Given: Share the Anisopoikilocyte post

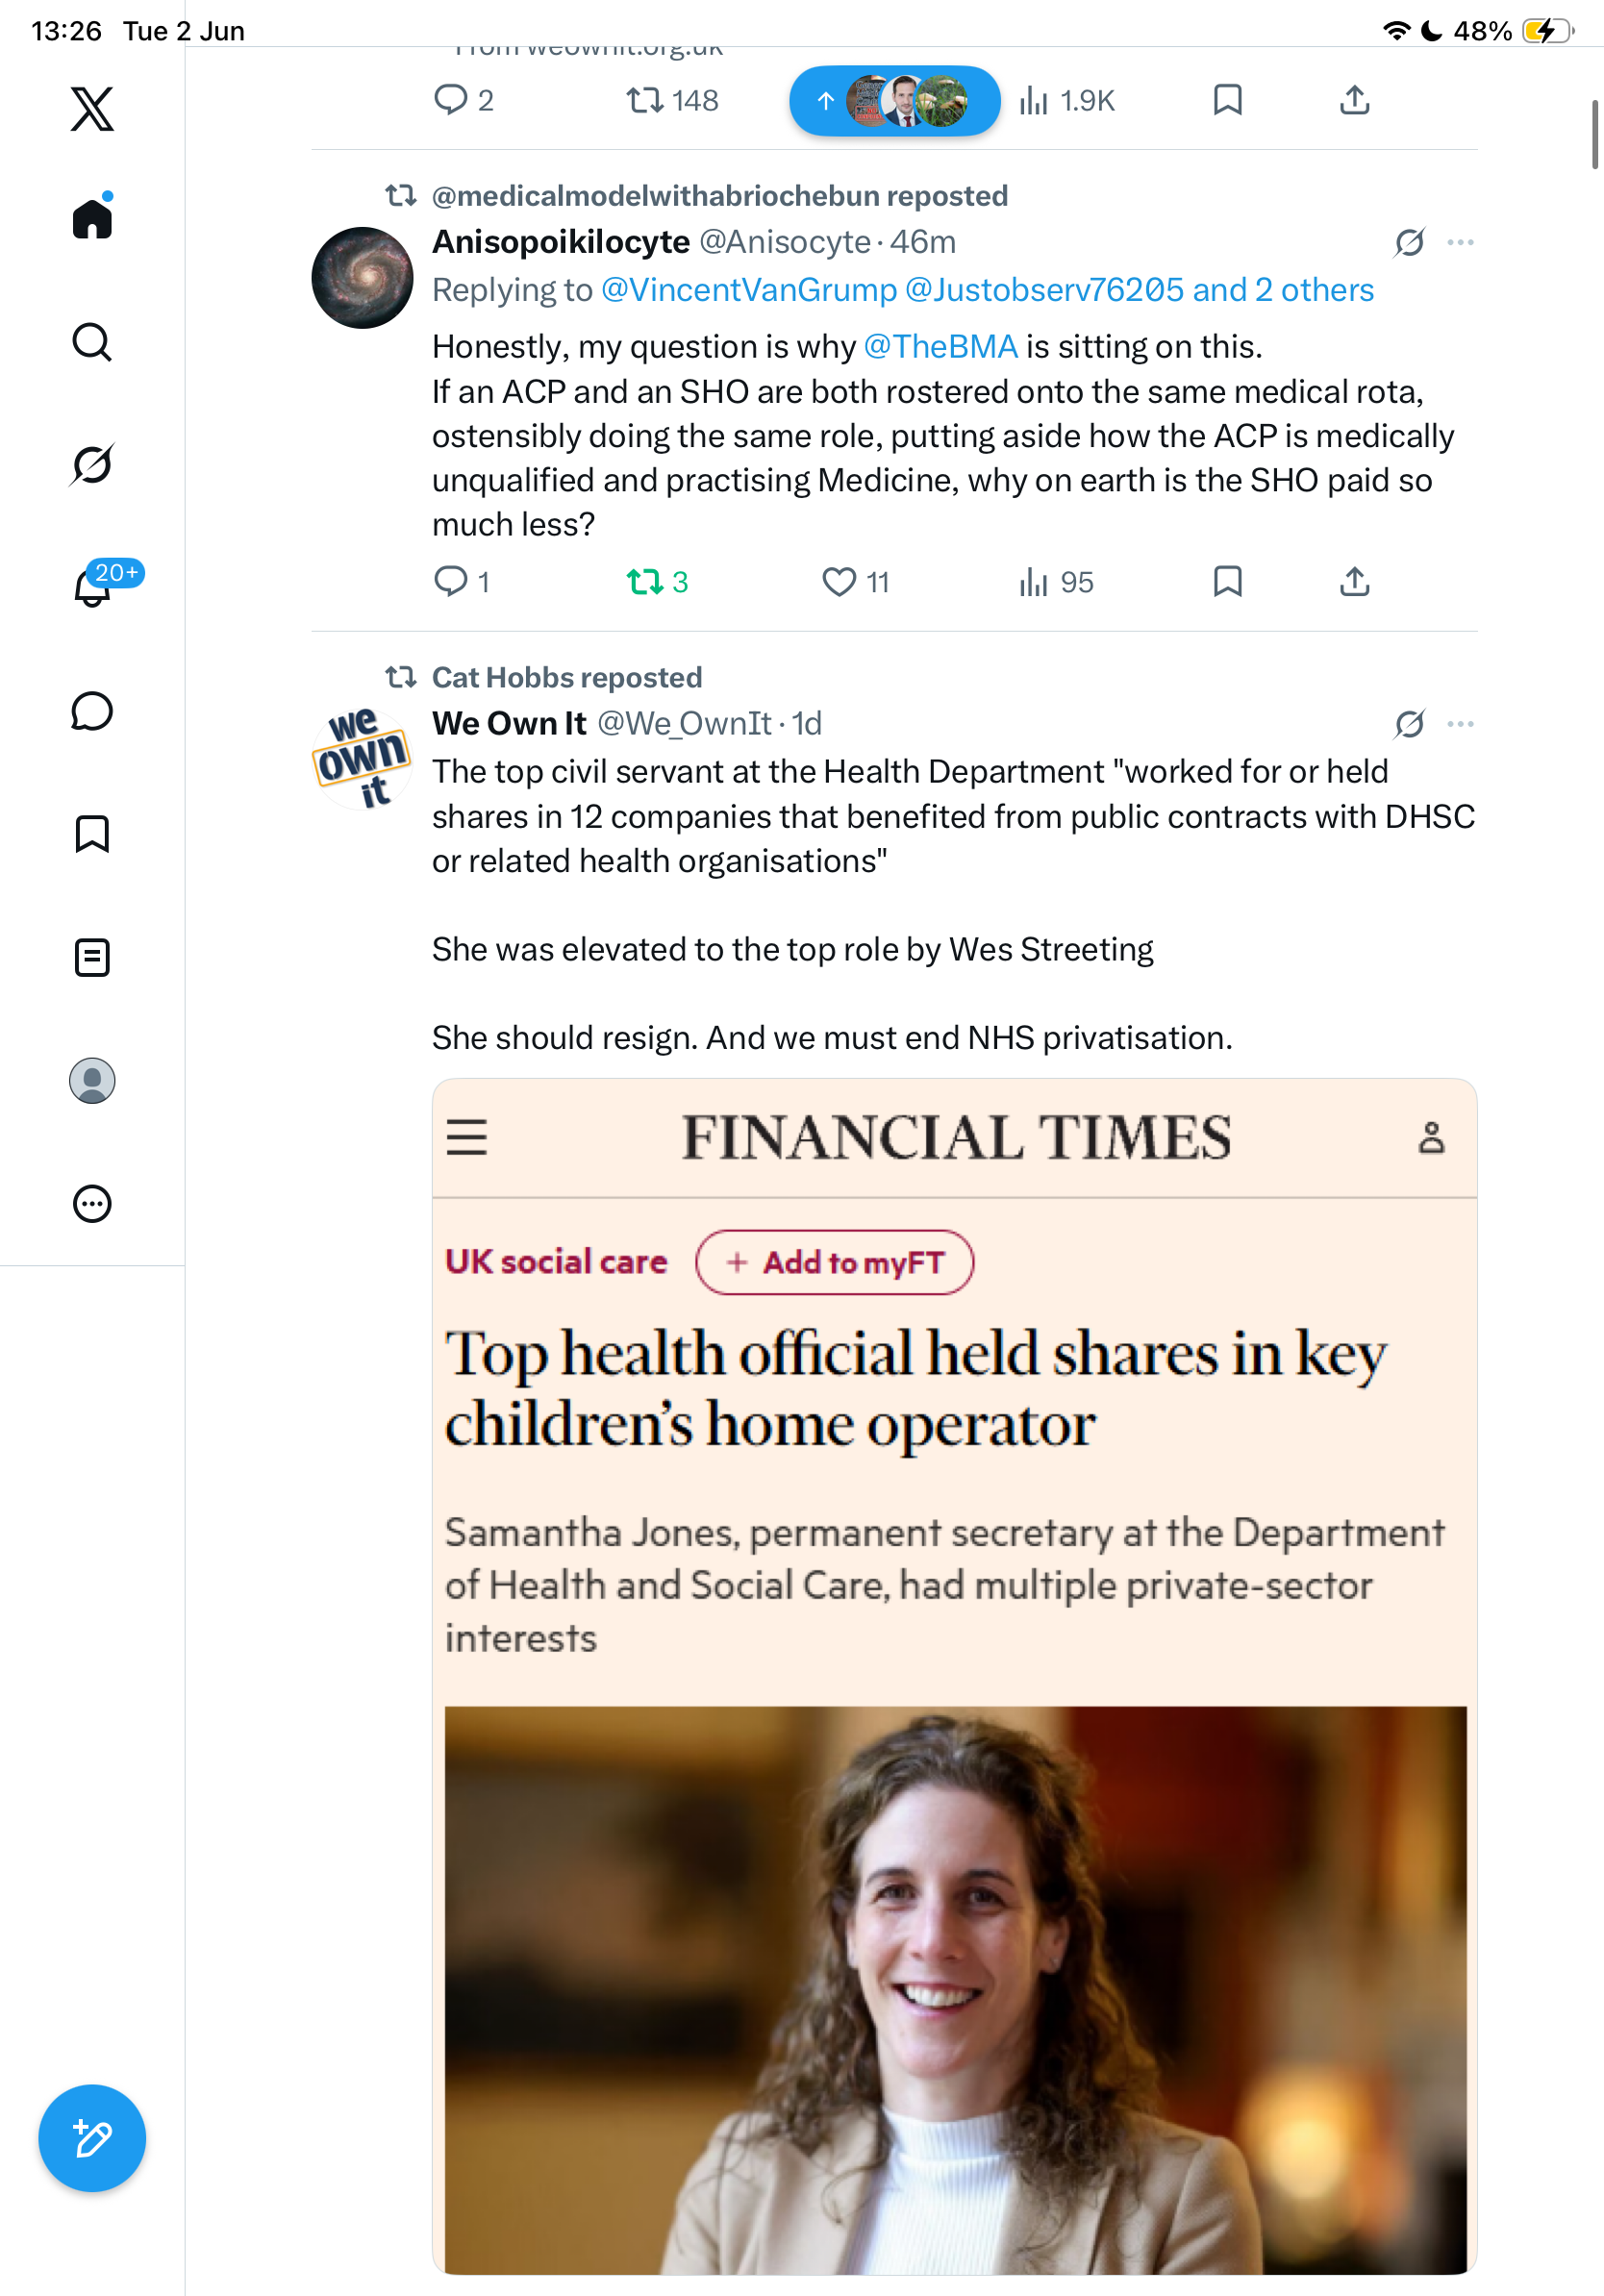Looking at the screenshot, I should 1354,582.
